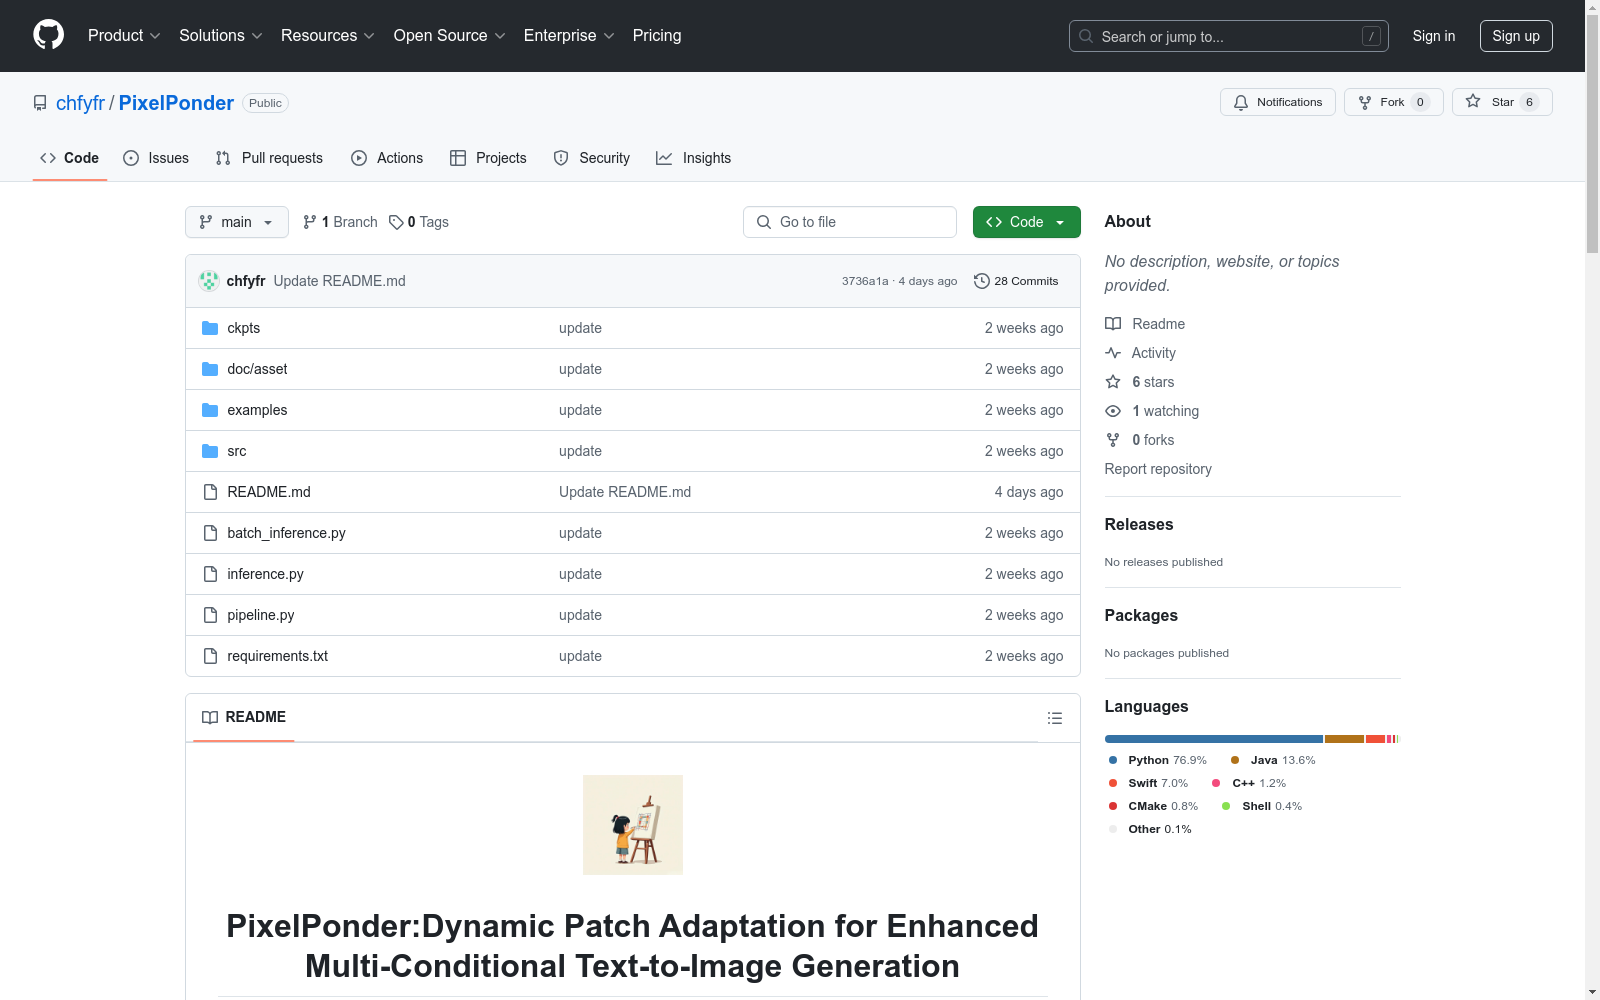The image size is (1600, 1000).
Task: Expand the Open Source menu
Action: click(450, 36)
